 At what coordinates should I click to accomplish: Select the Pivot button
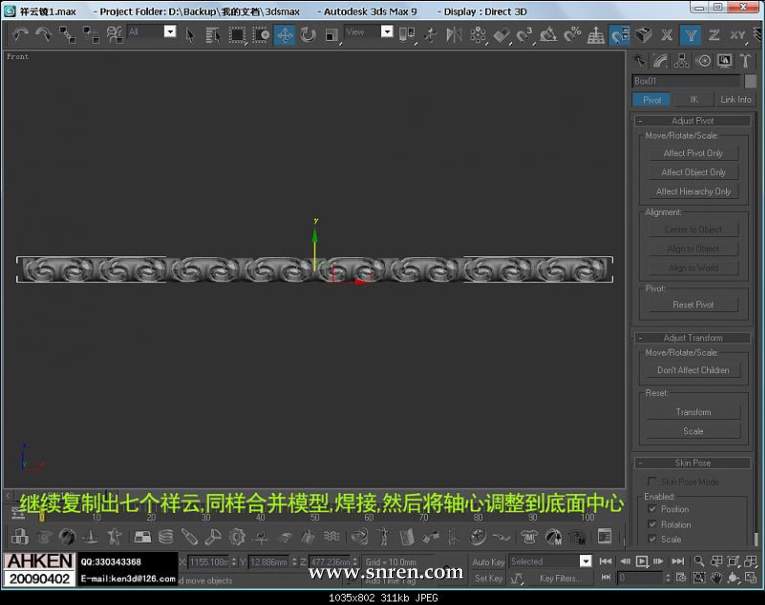[x=652, y=100]
